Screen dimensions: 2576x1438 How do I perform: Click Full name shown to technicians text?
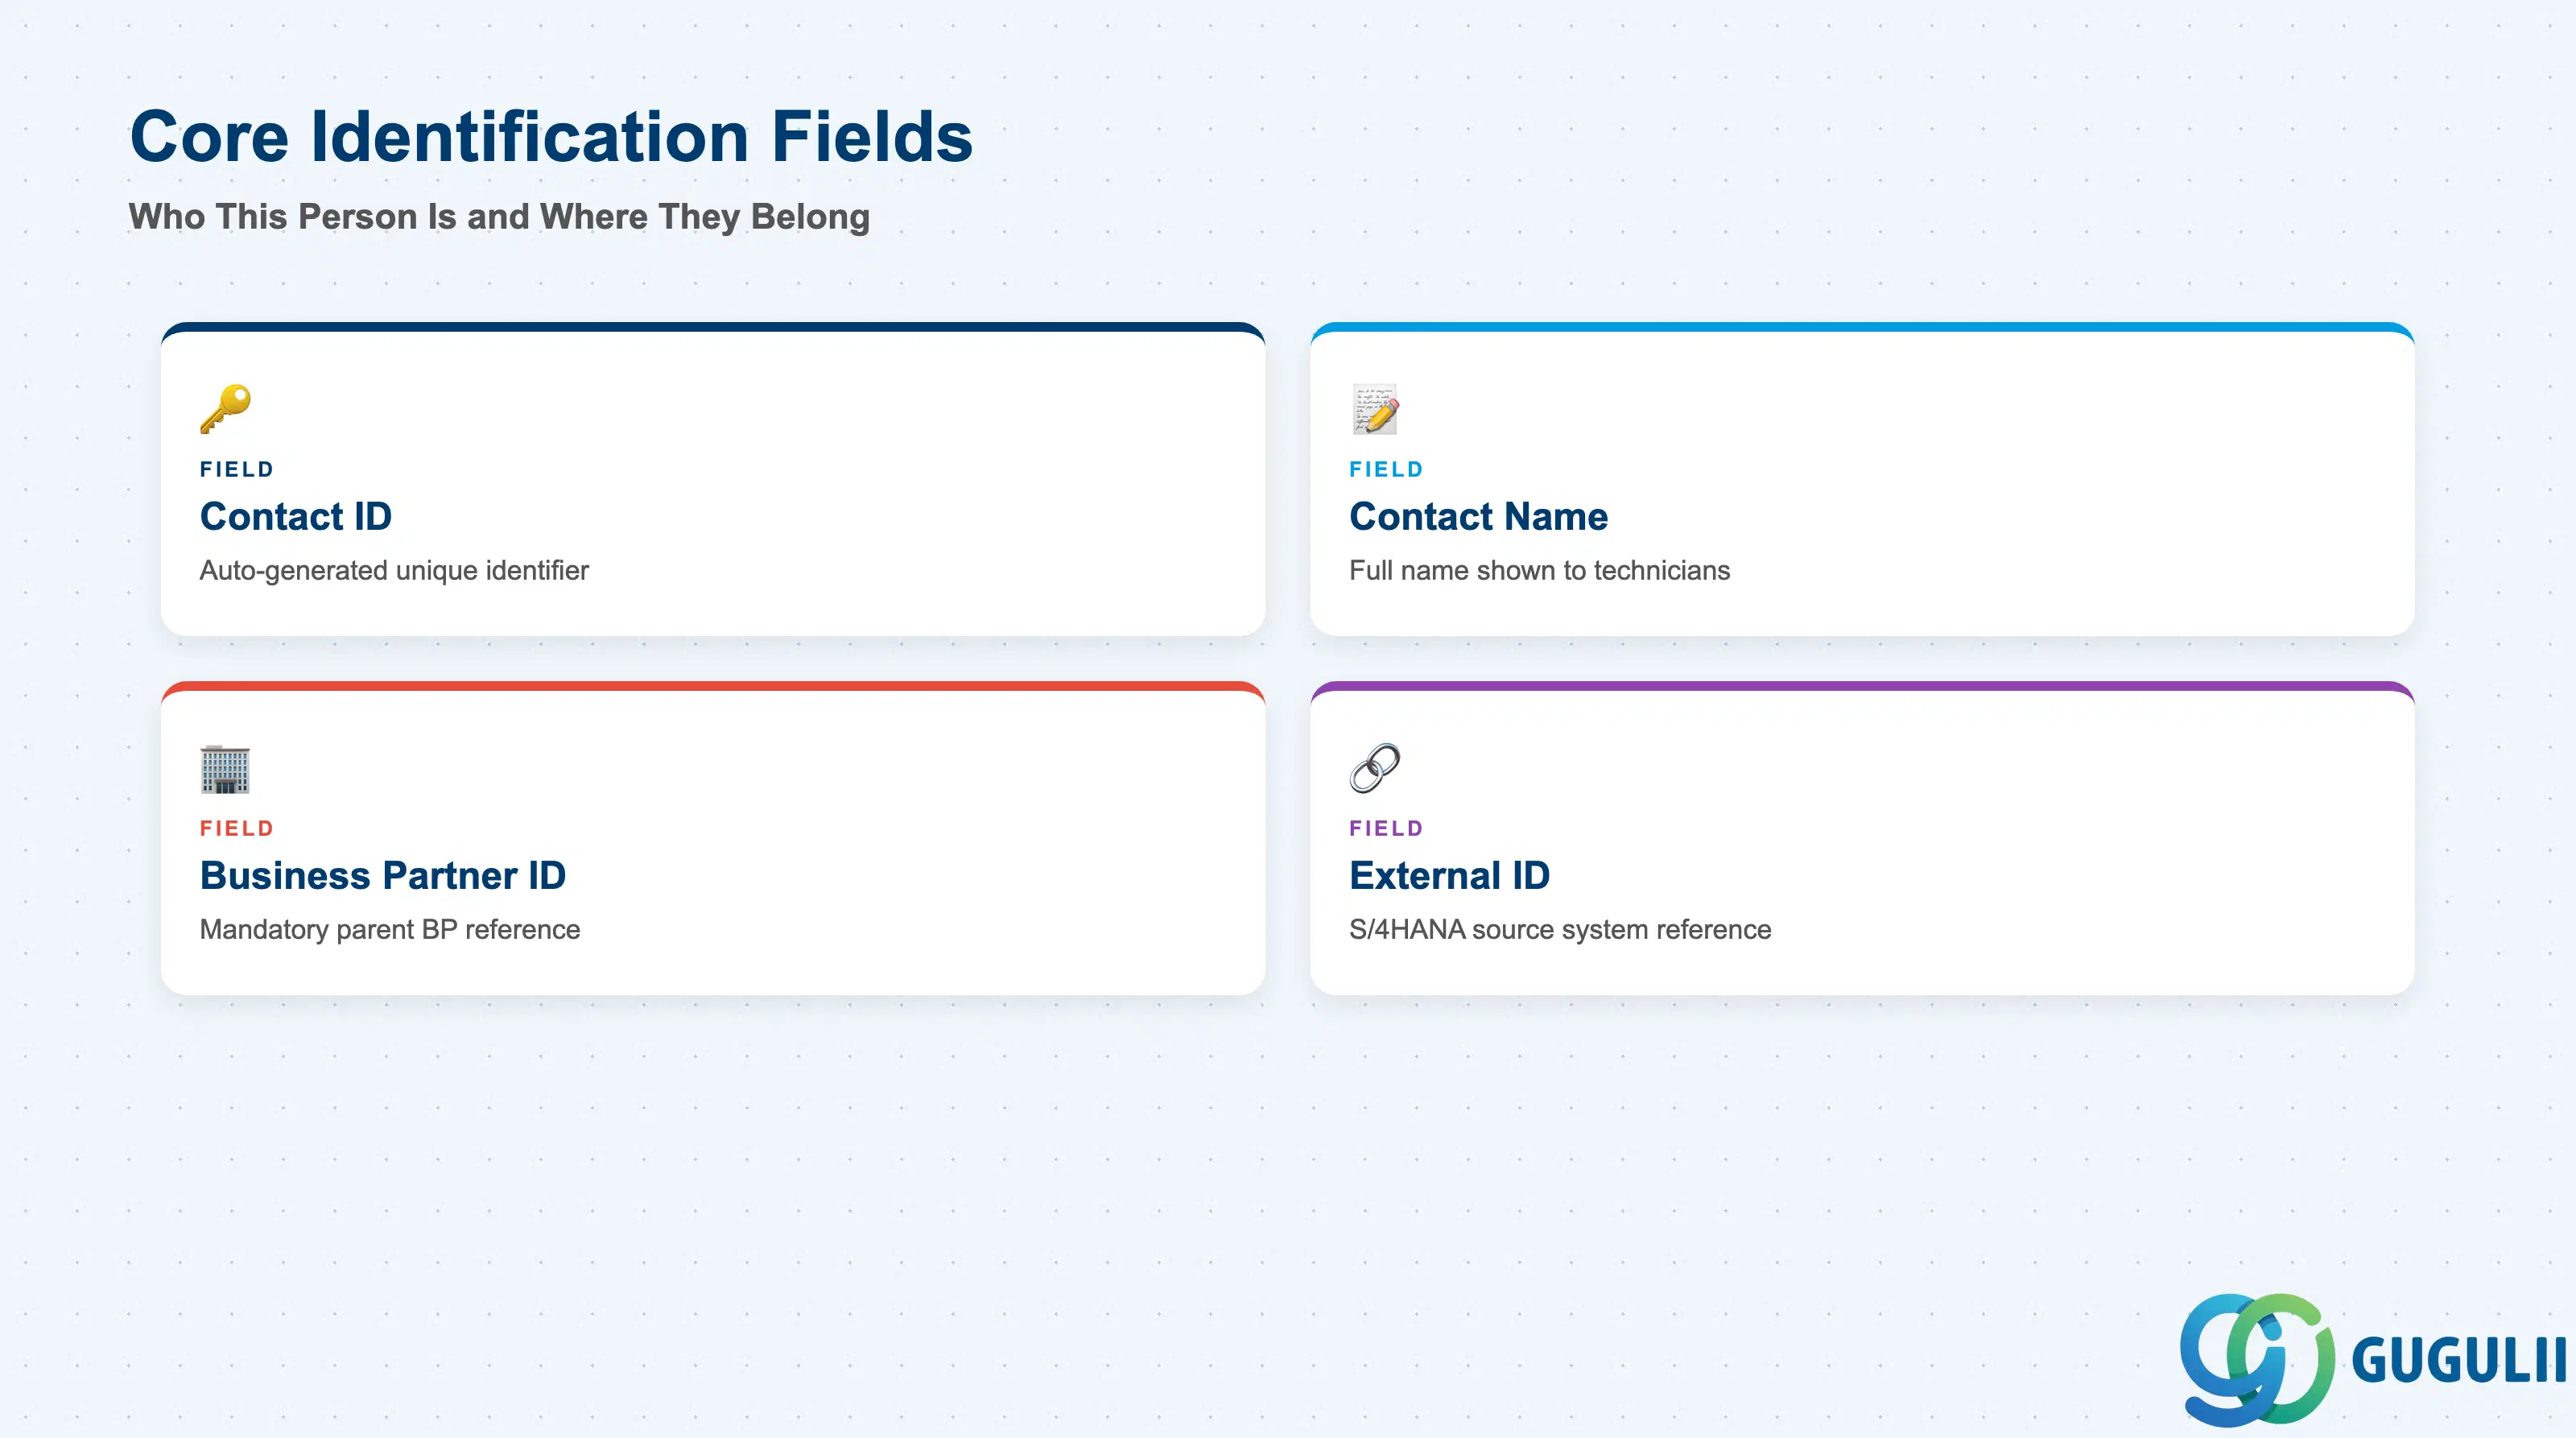tap(1539, 571)
